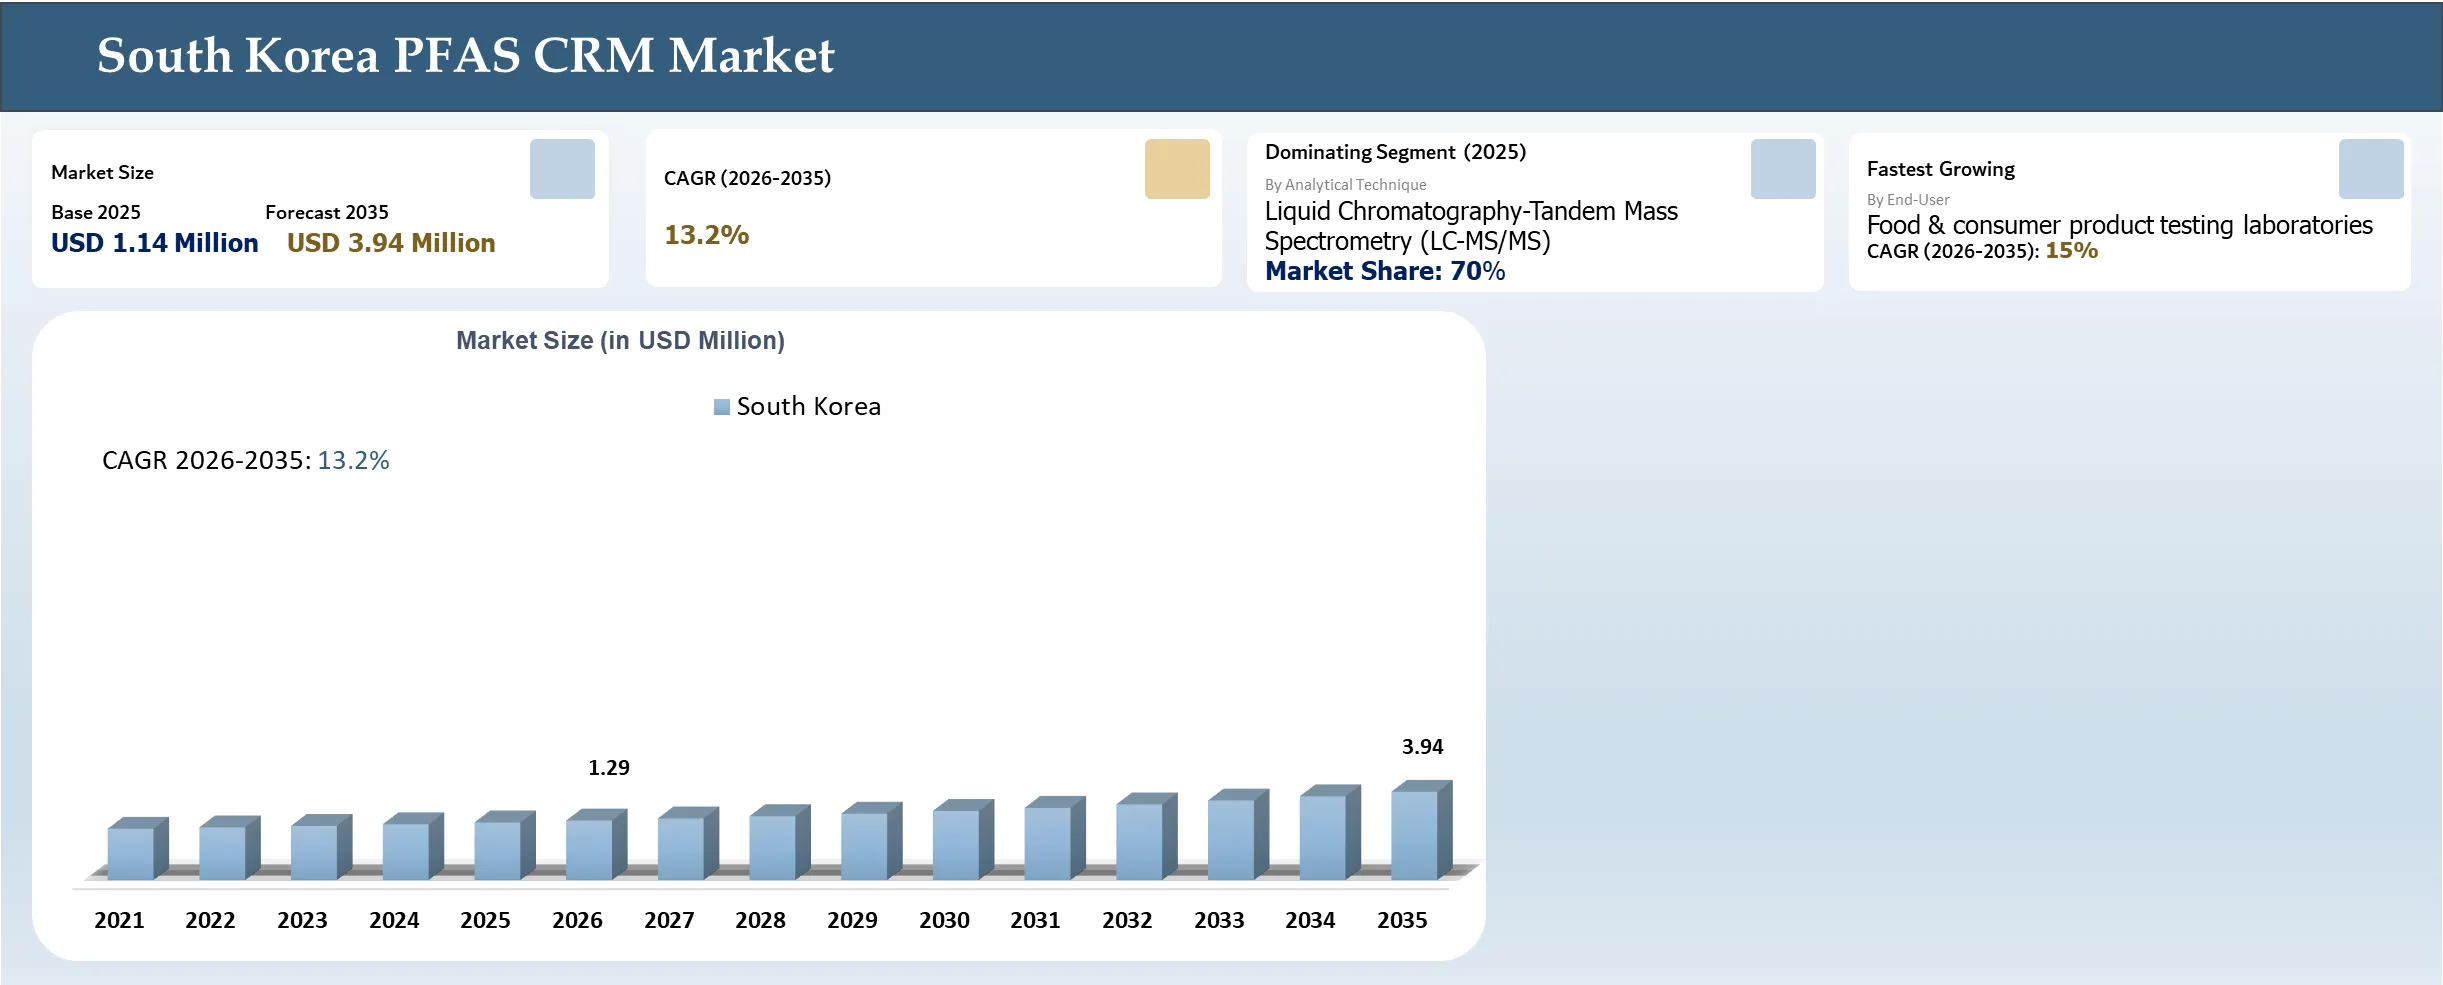Click the Market Size card heading

click(102, 173)
